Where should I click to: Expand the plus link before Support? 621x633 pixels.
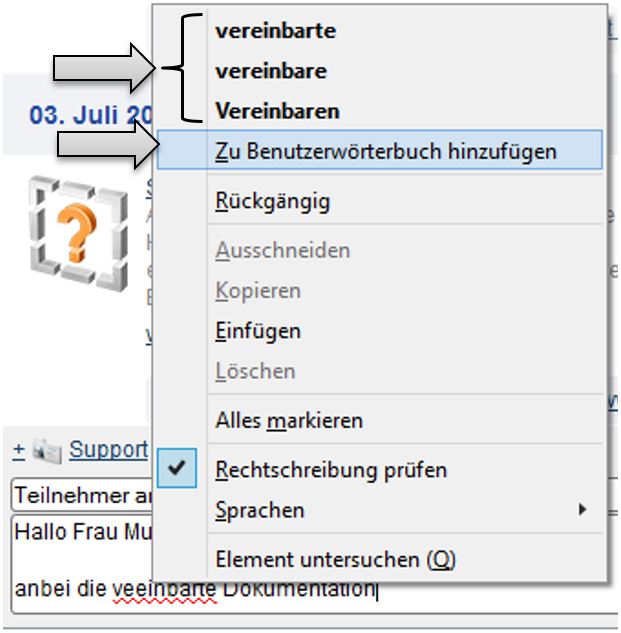click(18, 451)
